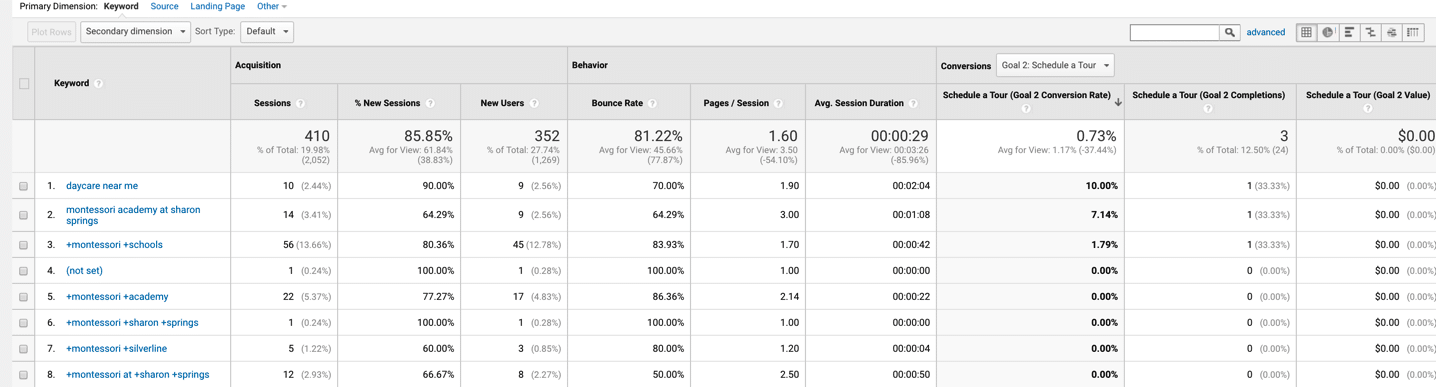Switch to Pivot table view icon
1436x387 pixels.
1413,32
